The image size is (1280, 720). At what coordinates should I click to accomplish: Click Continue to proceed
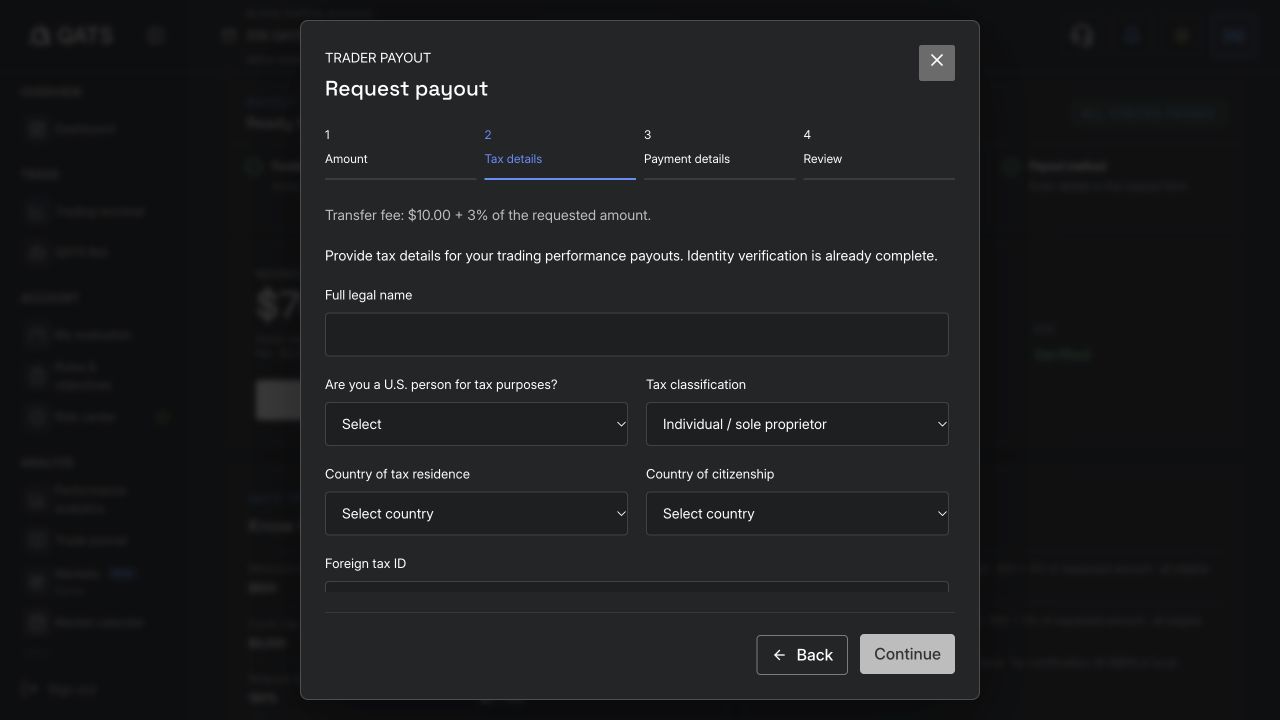(907, 654)
